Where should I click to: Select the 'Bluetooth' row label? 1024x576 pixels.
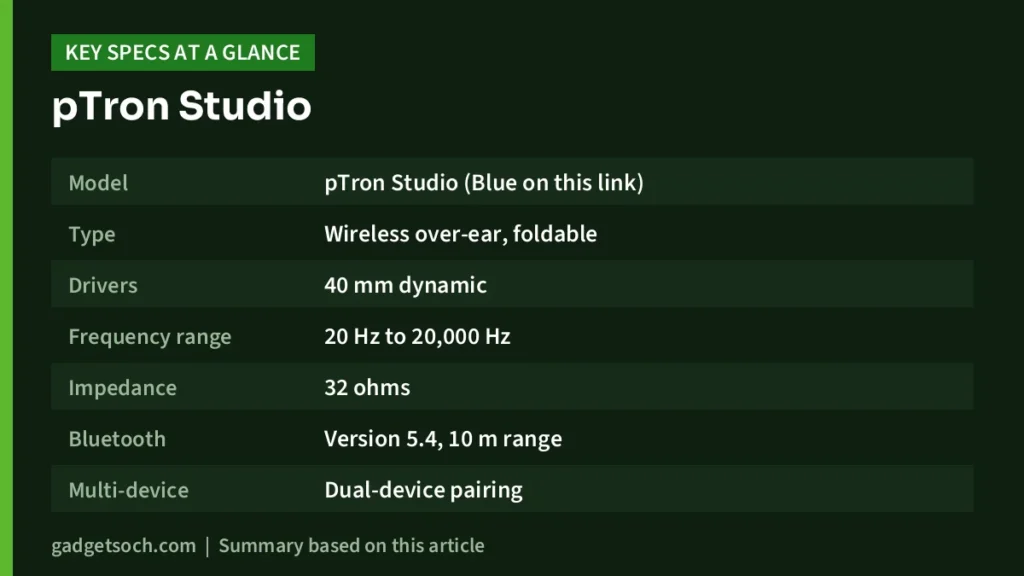point(117,439)
